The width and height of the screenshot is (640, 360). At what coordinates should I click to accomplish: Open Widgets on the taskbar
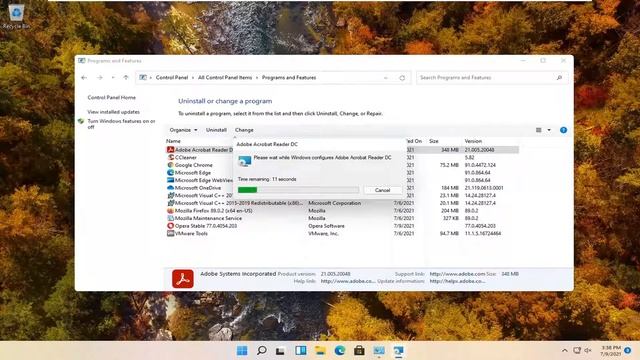(301, 351)
